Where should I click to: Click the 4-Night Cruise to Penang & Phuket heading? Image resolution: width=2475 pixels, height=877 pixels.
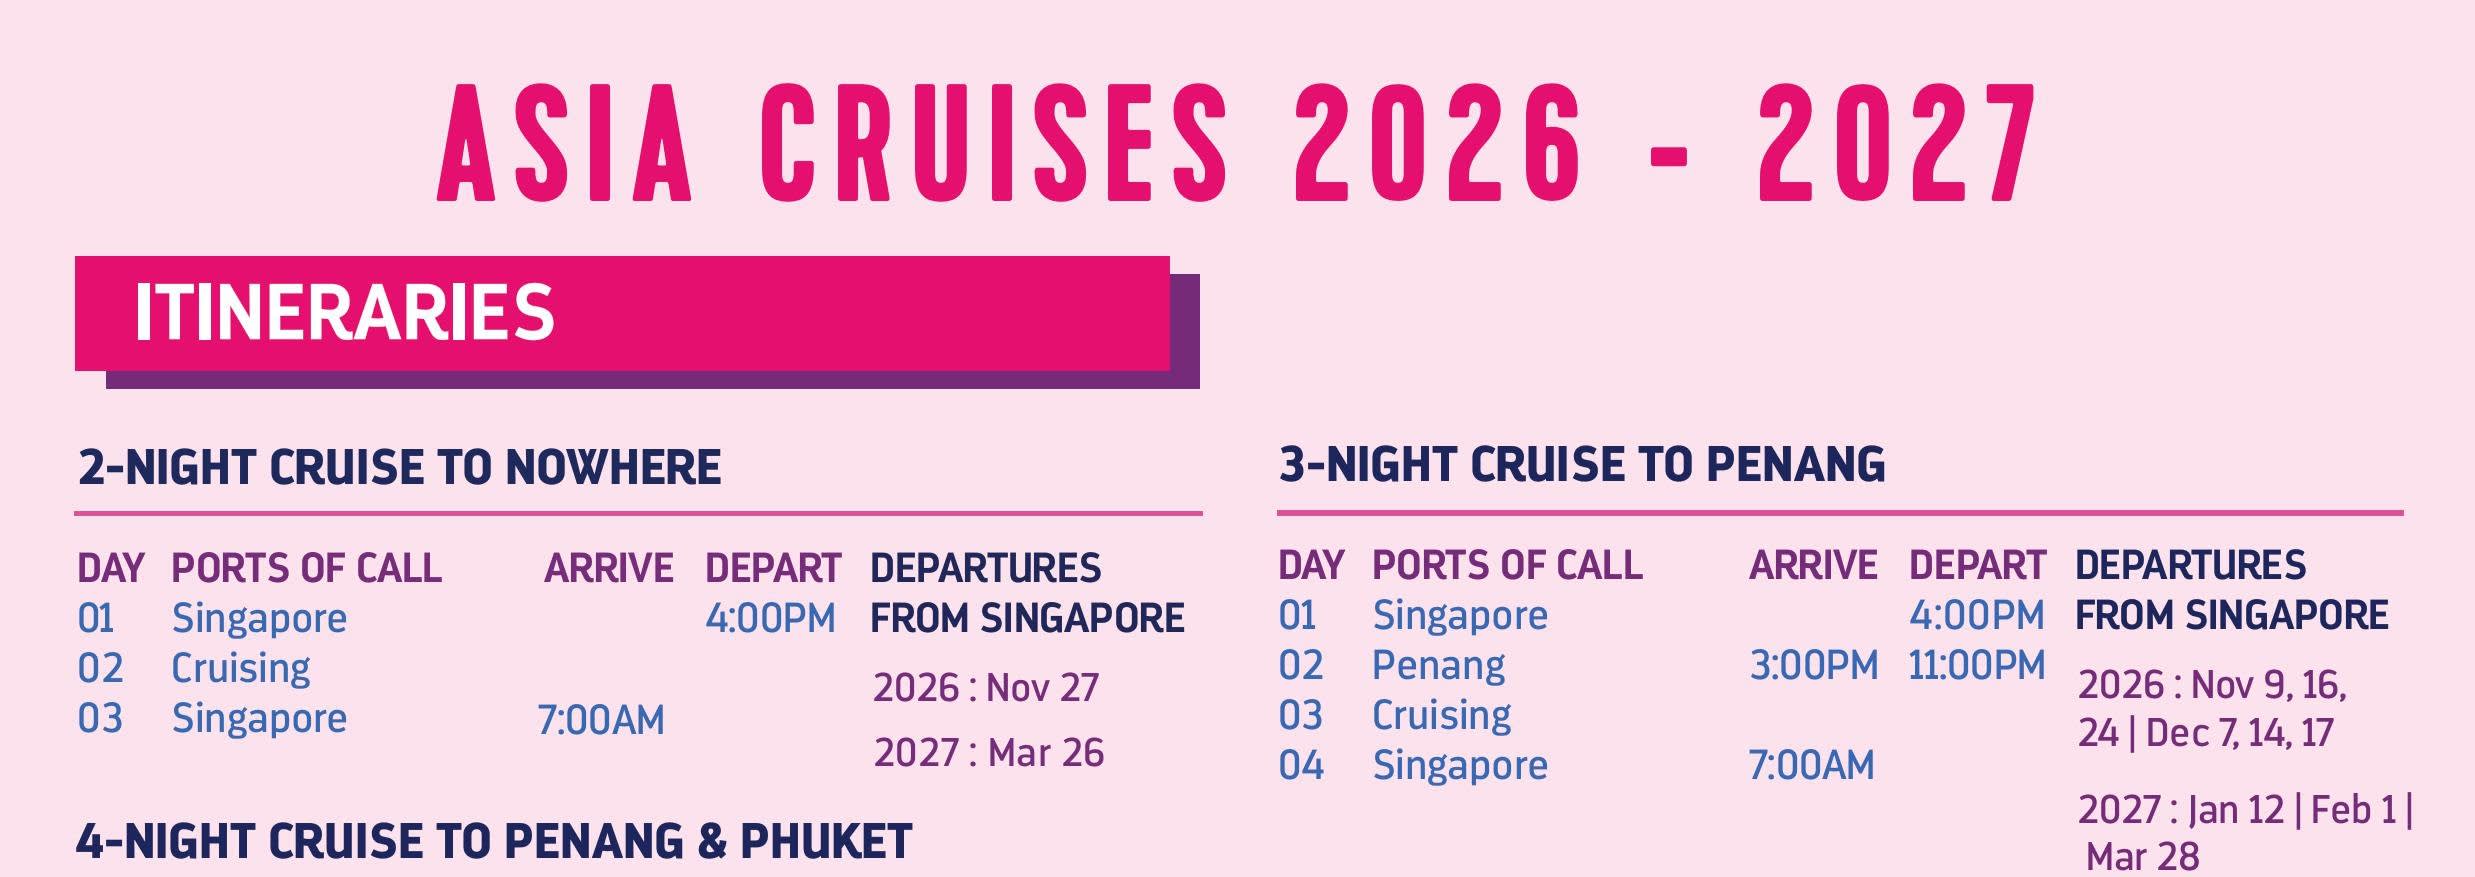pos(494,842)
